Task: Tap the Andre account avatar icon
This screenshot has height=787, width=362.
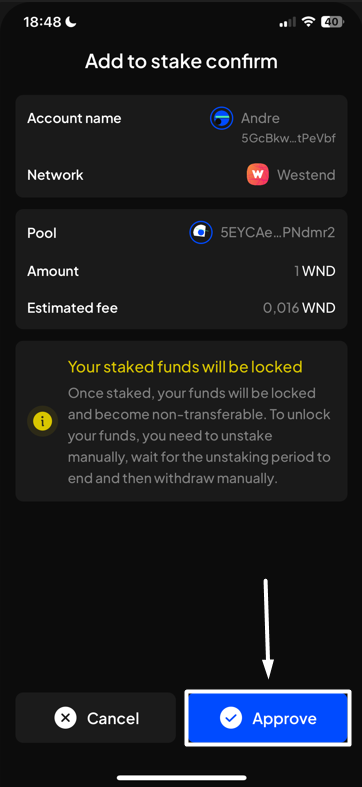Action: (x=221, y=118)
